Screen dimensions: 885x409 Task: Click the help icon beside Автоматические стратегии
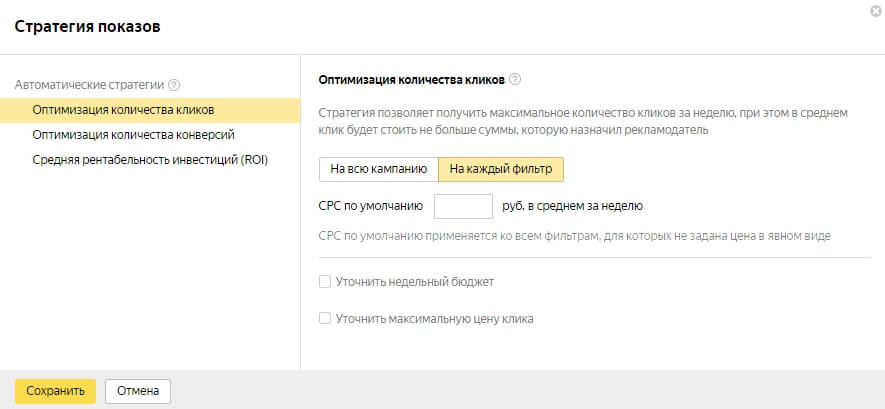point(174,85)
